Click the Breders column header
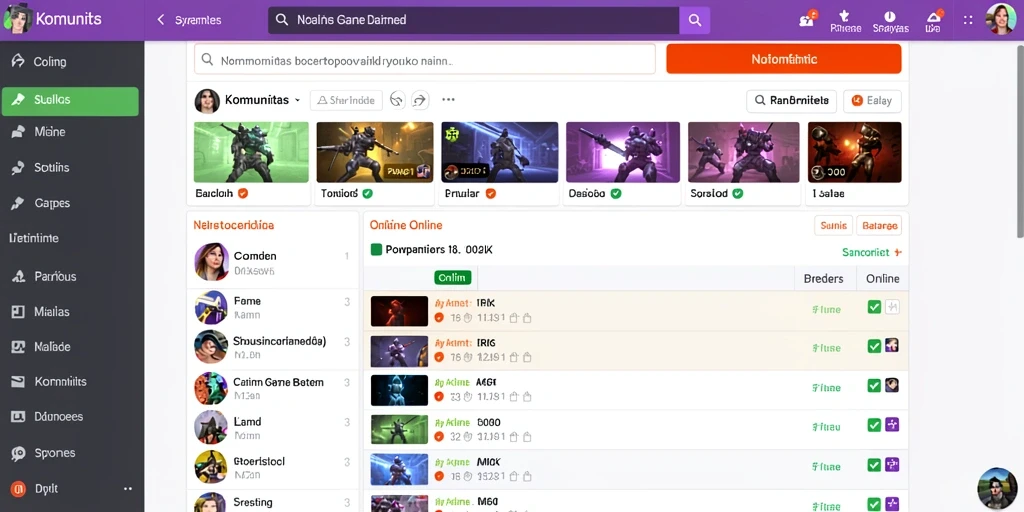The image size is (1024, 512). point(824,279)
